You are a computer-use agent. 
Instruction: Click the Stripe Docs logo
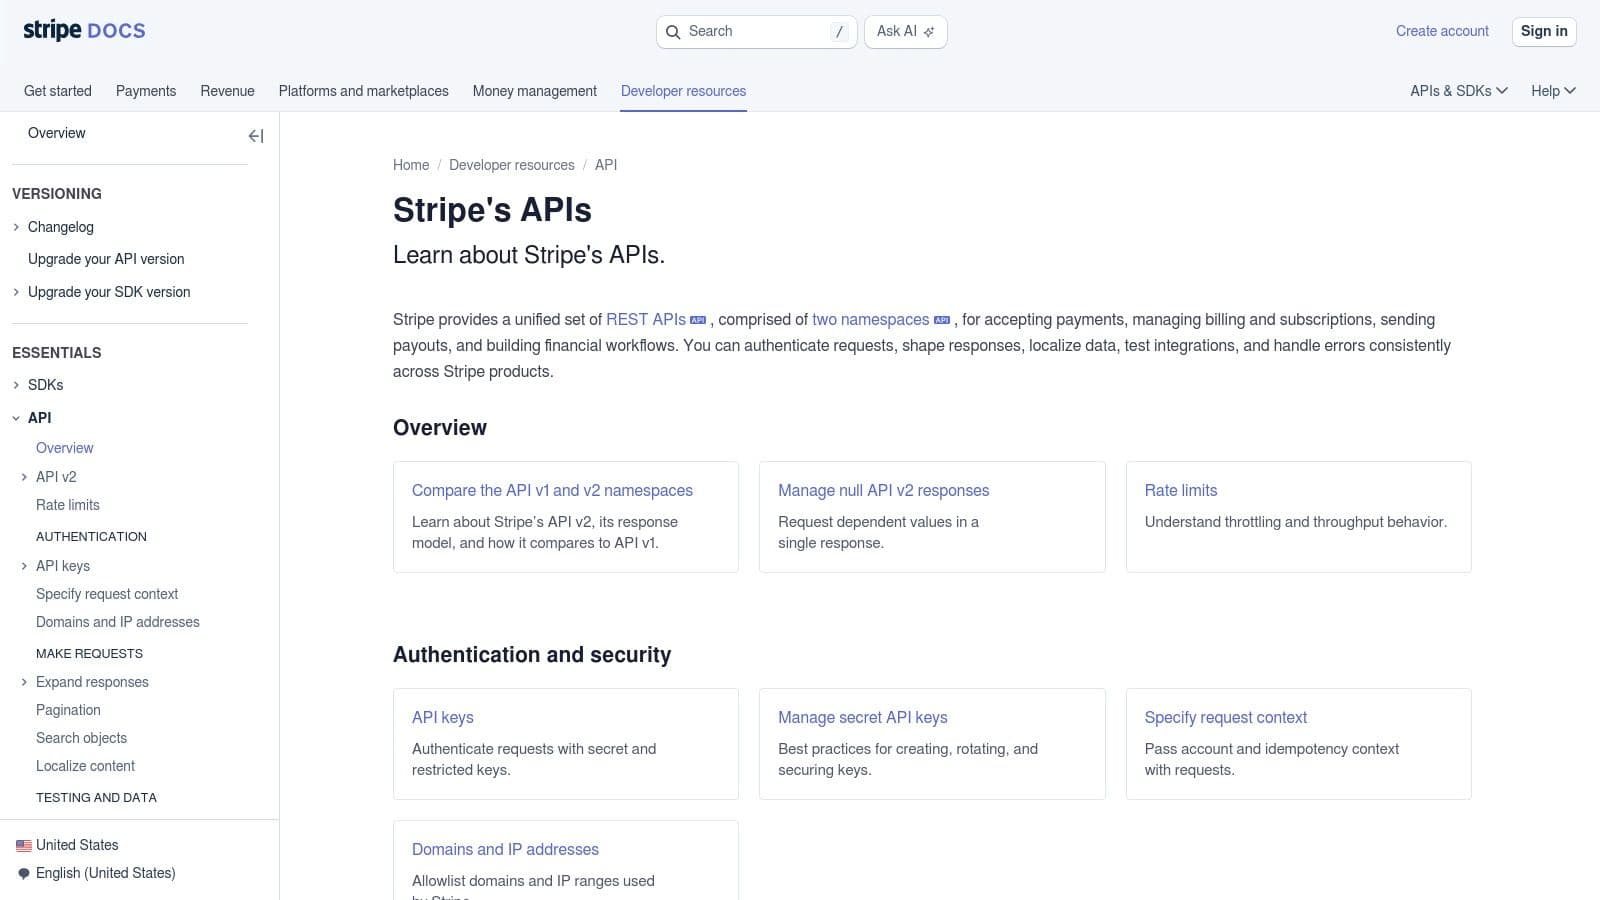click(x=84, y=30)
